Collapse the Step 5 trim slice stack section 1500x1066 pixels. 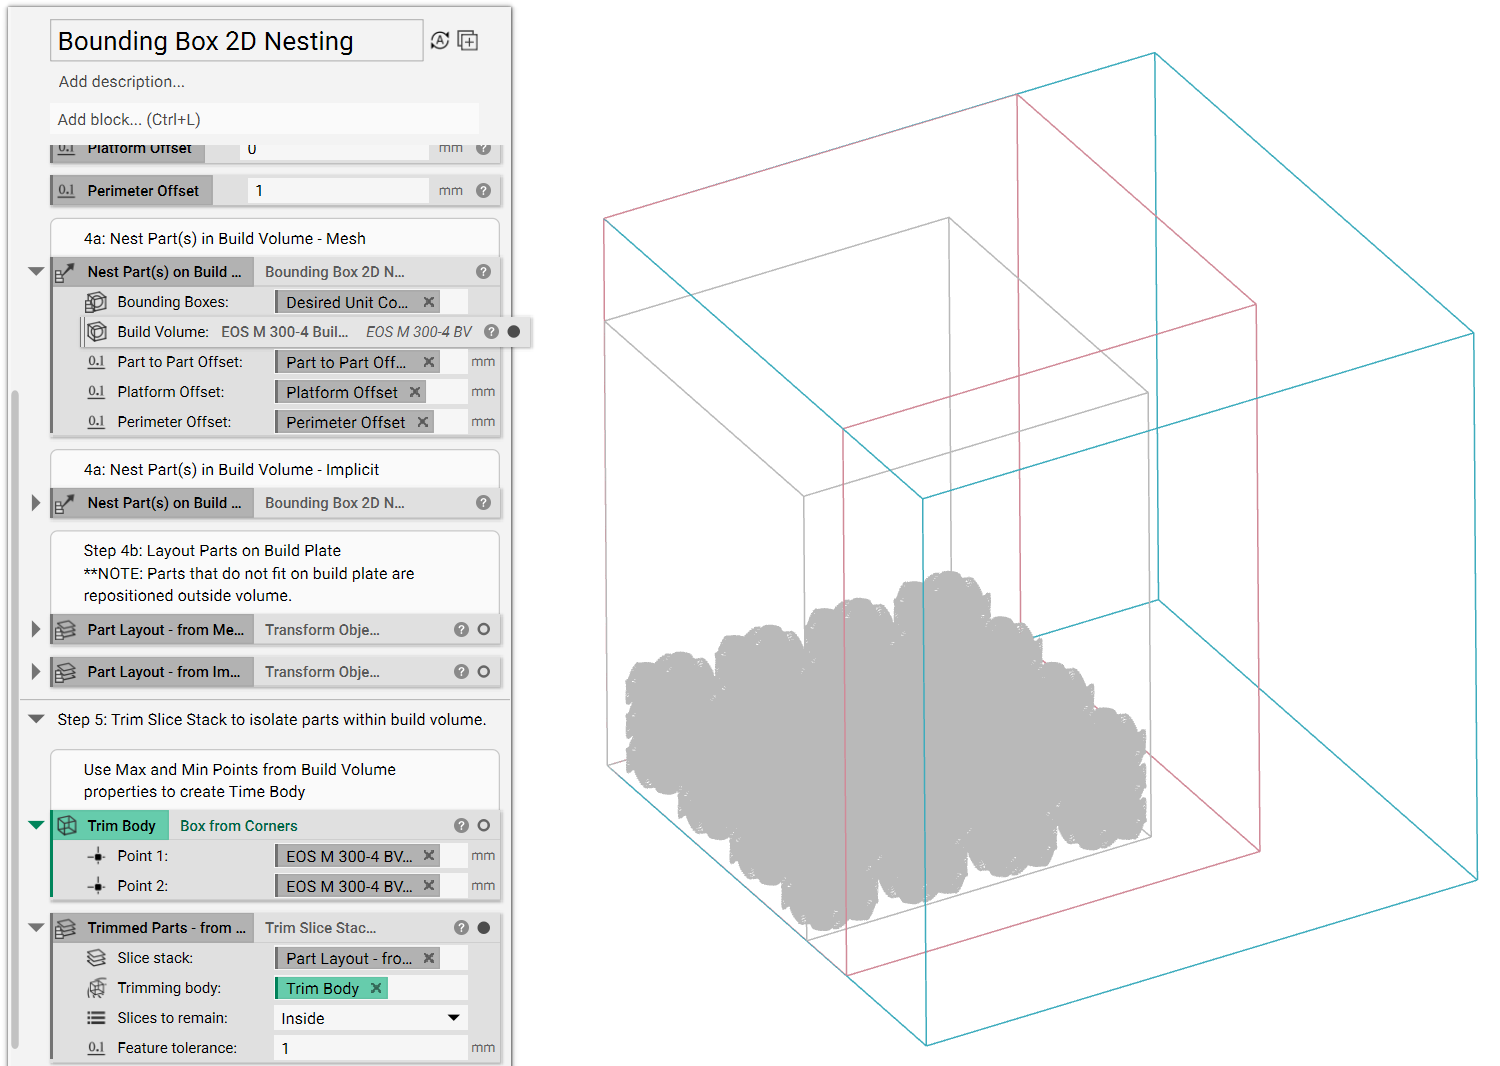pyautogui.click(x=36, y=719)
